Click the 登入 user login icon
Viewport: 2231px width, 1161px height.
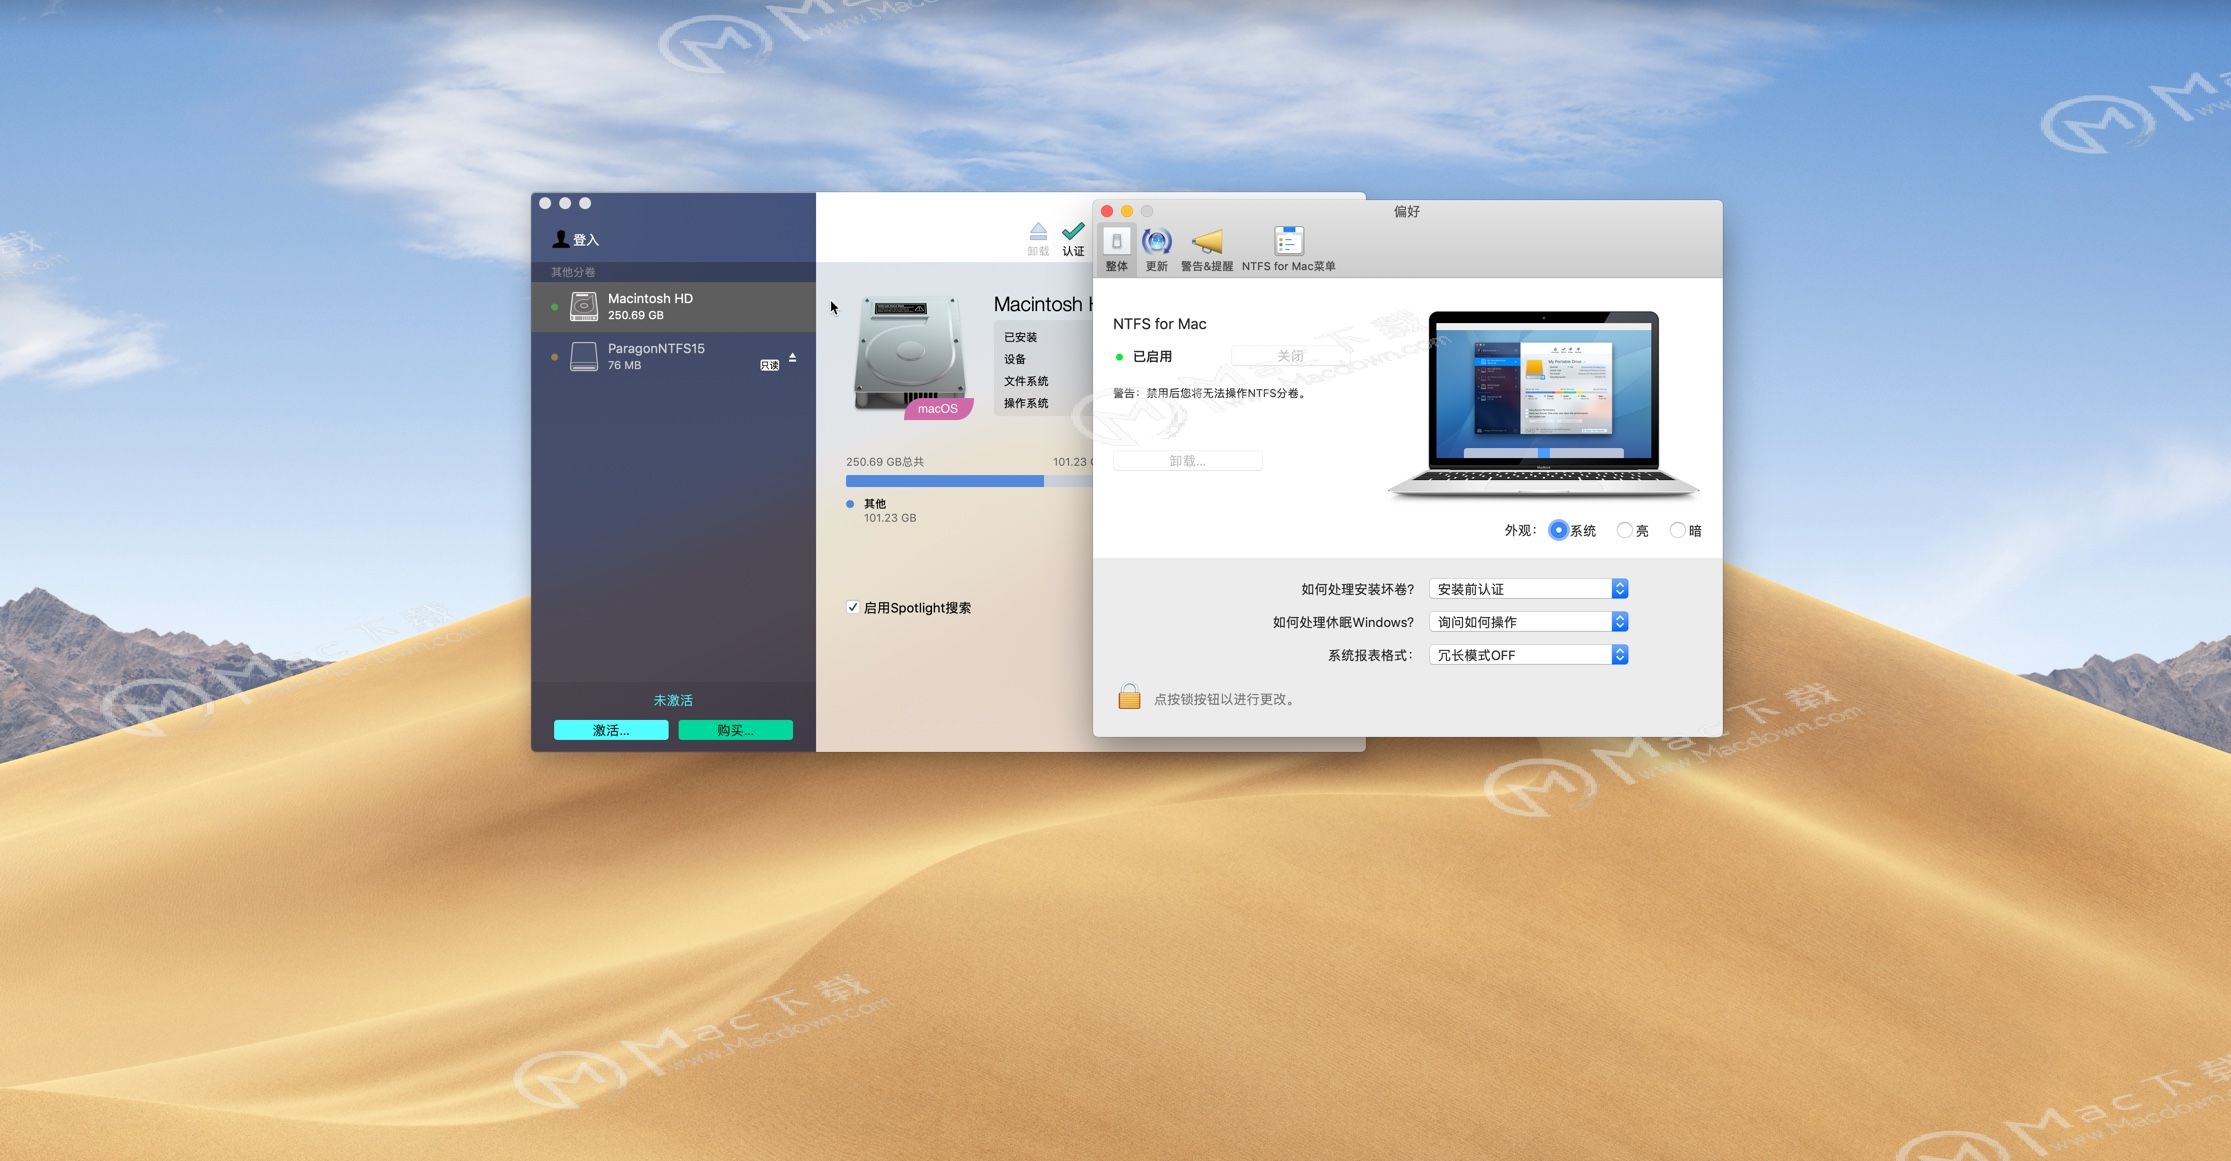coord(561,239)
